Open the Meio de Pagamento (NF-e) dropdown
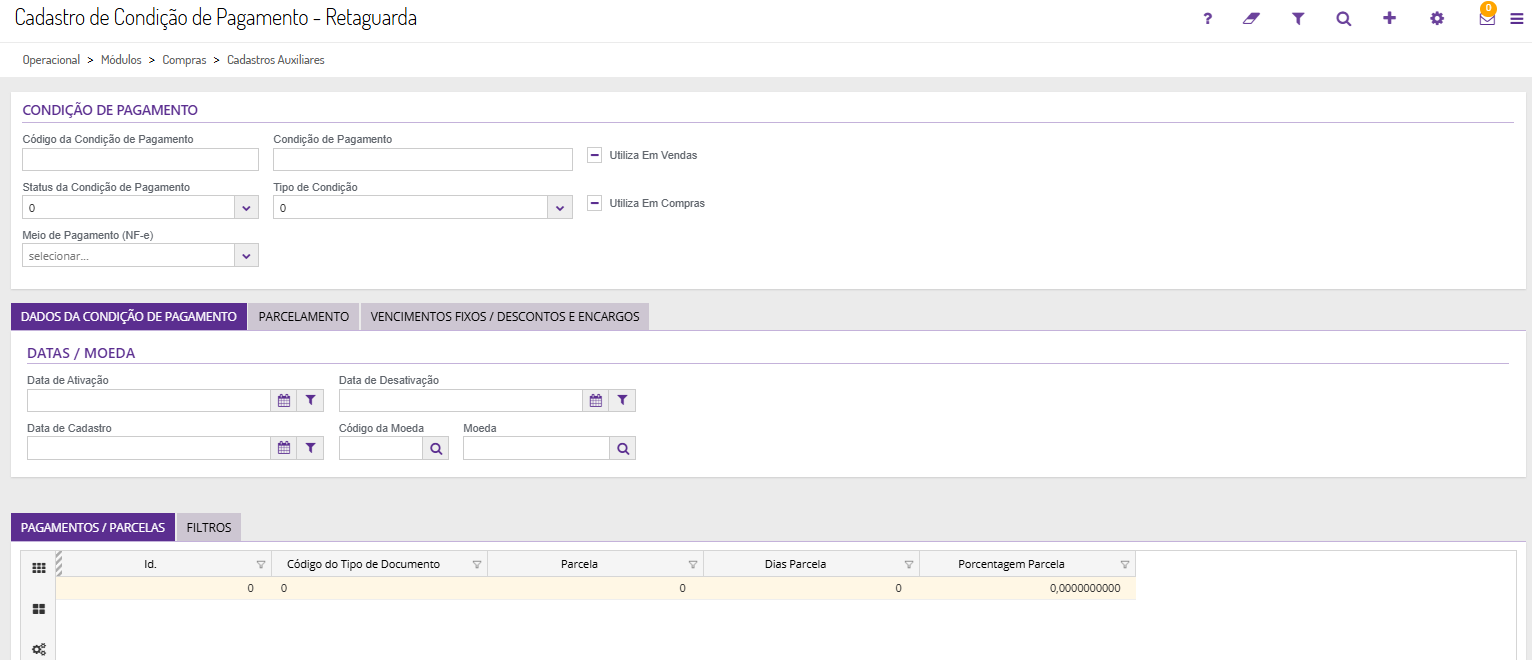The height and width of the screenshot is (660, 1532). [x=246, y=255]
